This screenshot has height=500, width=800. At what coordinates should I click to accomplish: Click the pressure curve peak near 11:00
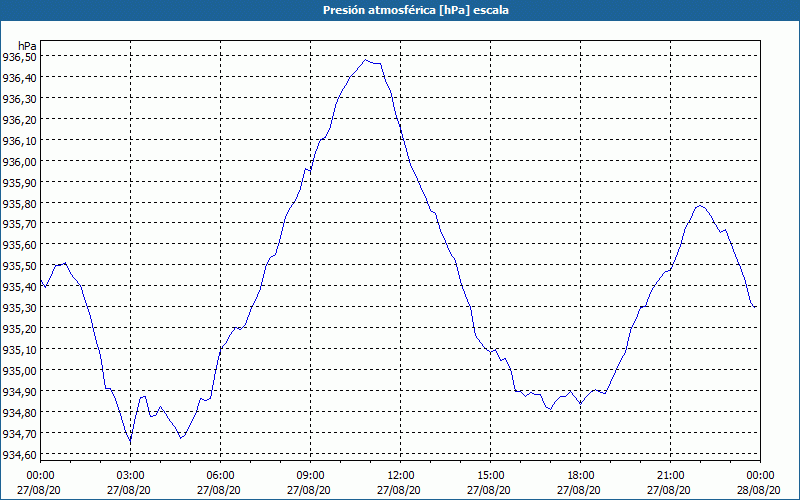click(365, 60)
